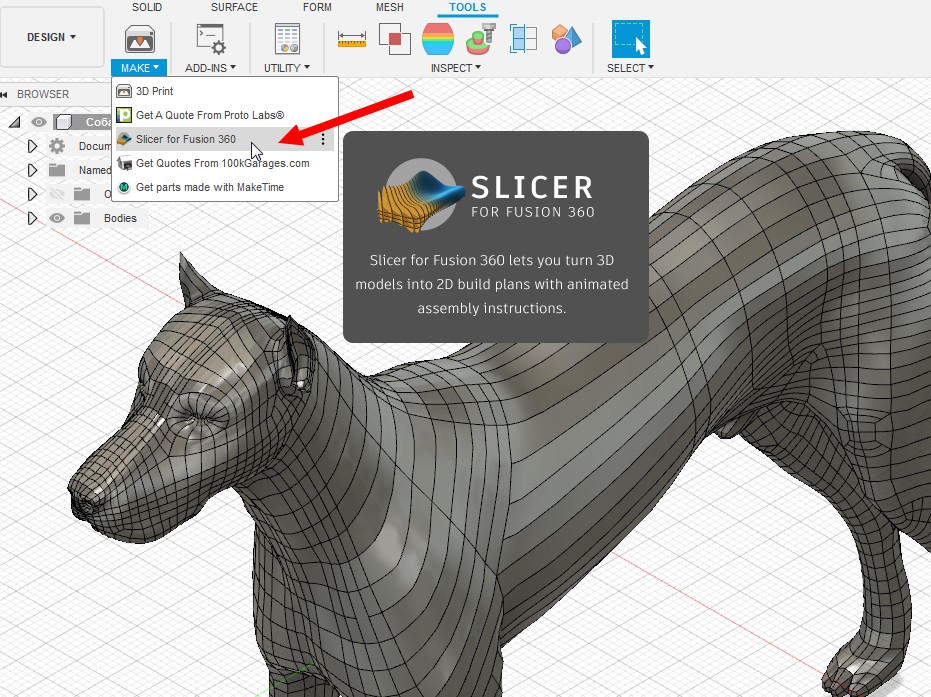Image resolution: width=931 pixels, height=697 pixels.
Task: Select the green and red analysis tool with bolt
Action: [x=480, y=39]
